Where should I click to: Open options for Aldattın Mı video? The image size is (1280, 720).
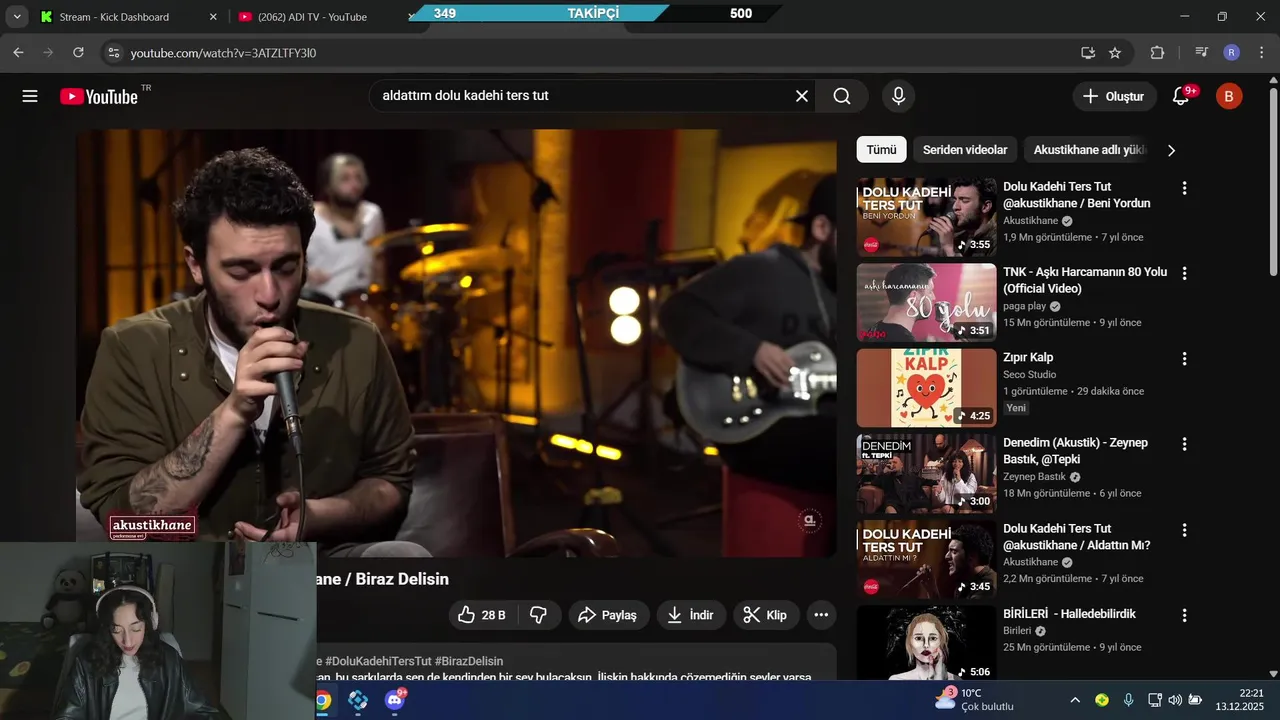1184,530
